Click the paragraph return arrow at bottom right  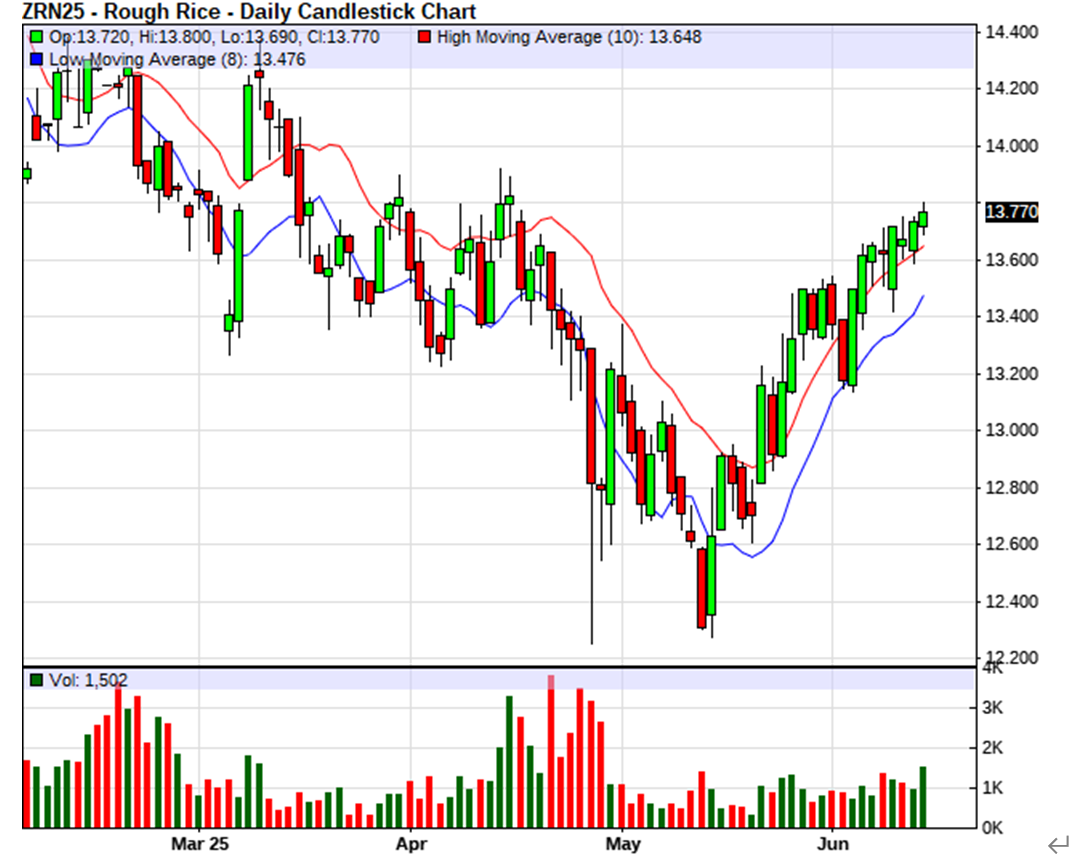tap(1056, 844)
